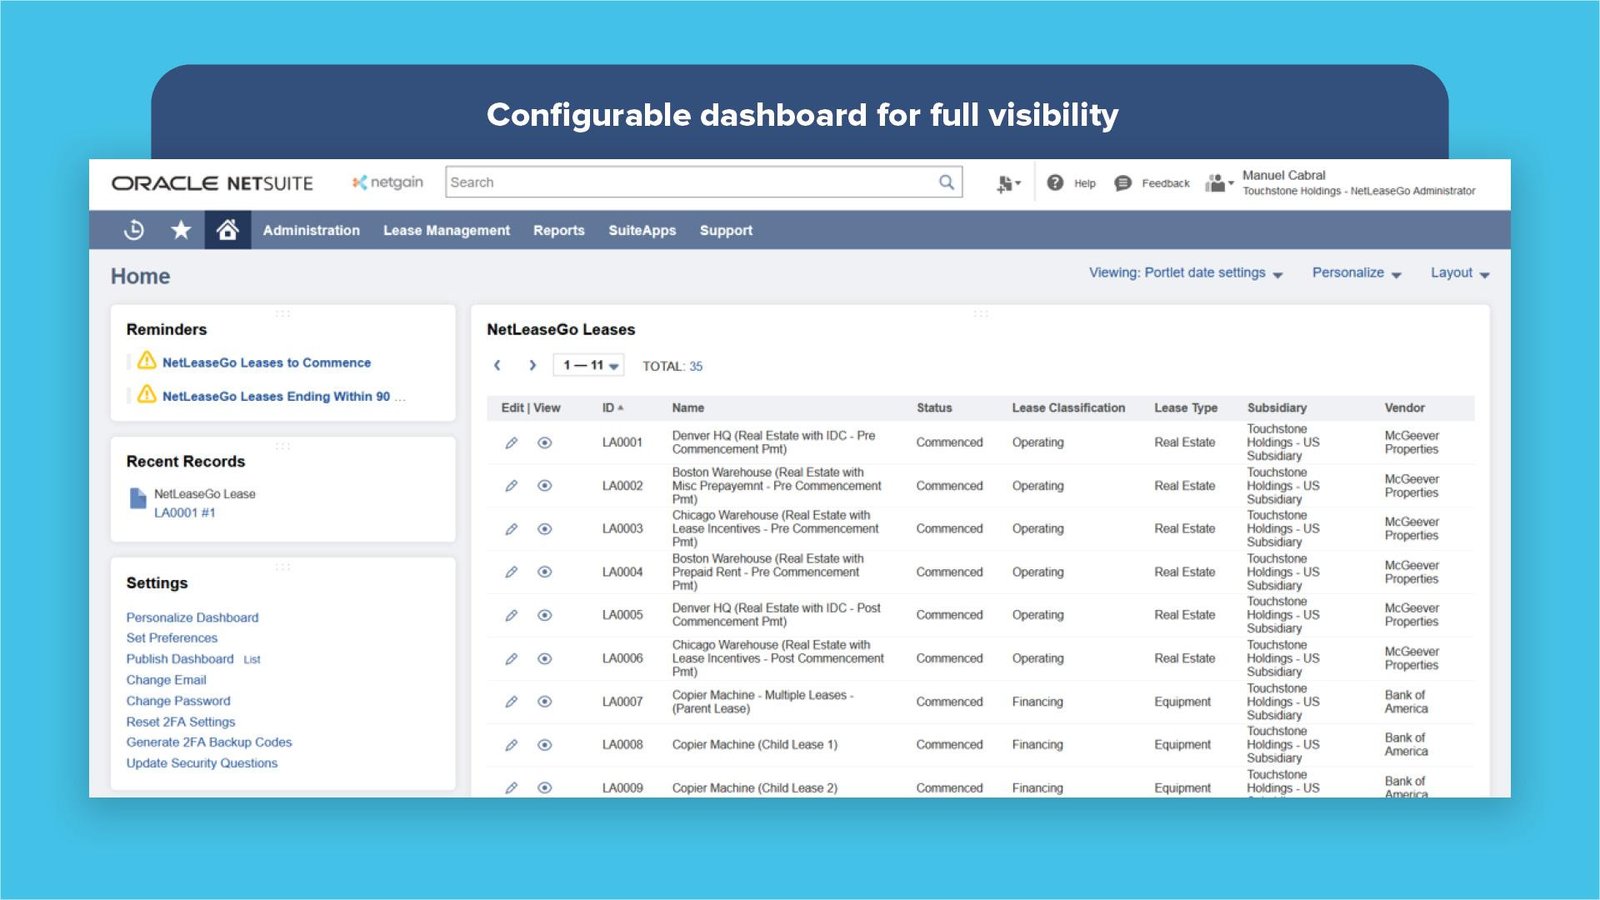
Task: Sort by Vendor column header
Action: (x=1404, y=408)
